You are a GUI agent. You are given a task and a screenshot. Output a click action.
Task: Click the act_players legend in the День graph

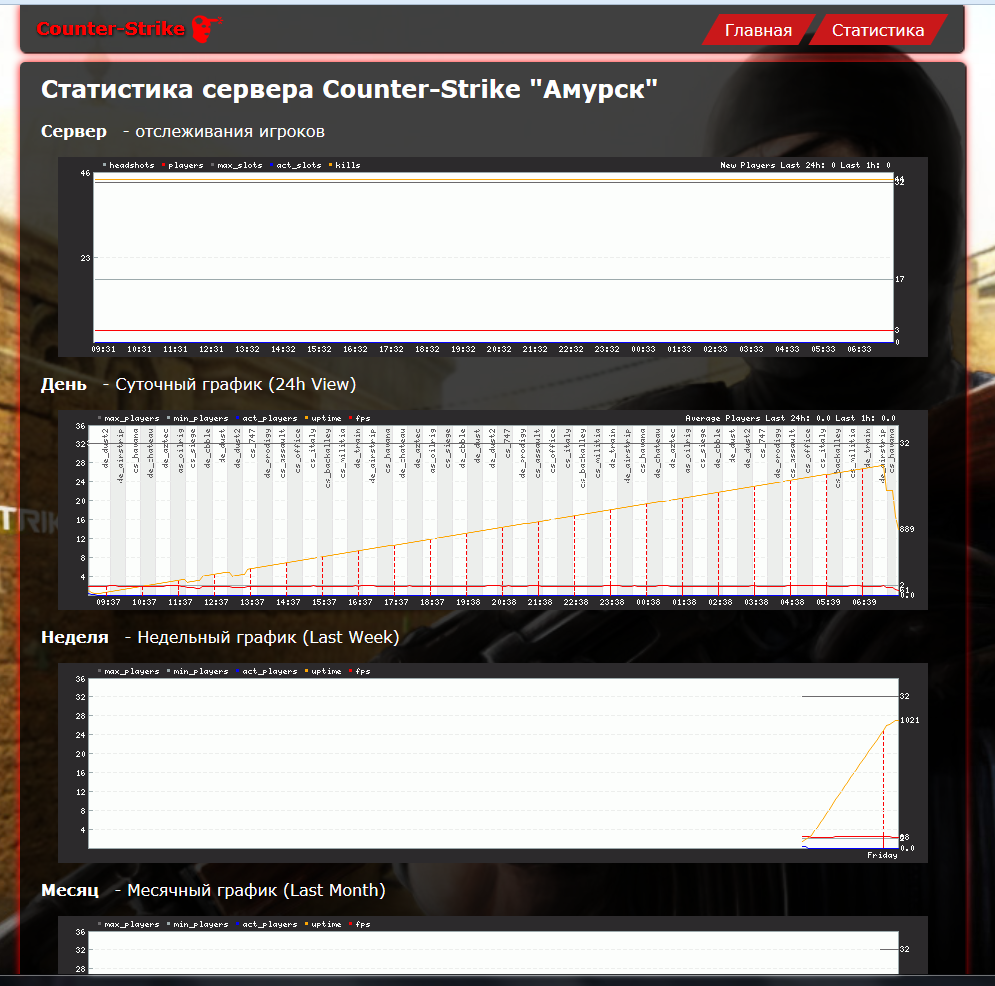coord(270,418)
